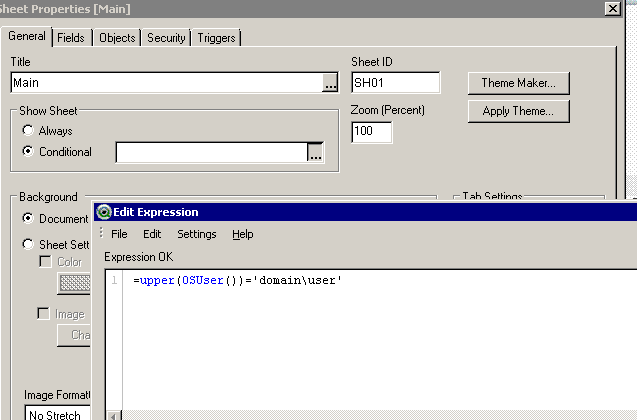Open the File menu in Edit Expression
Screen dimensions: 637x420
click(119, 234)
